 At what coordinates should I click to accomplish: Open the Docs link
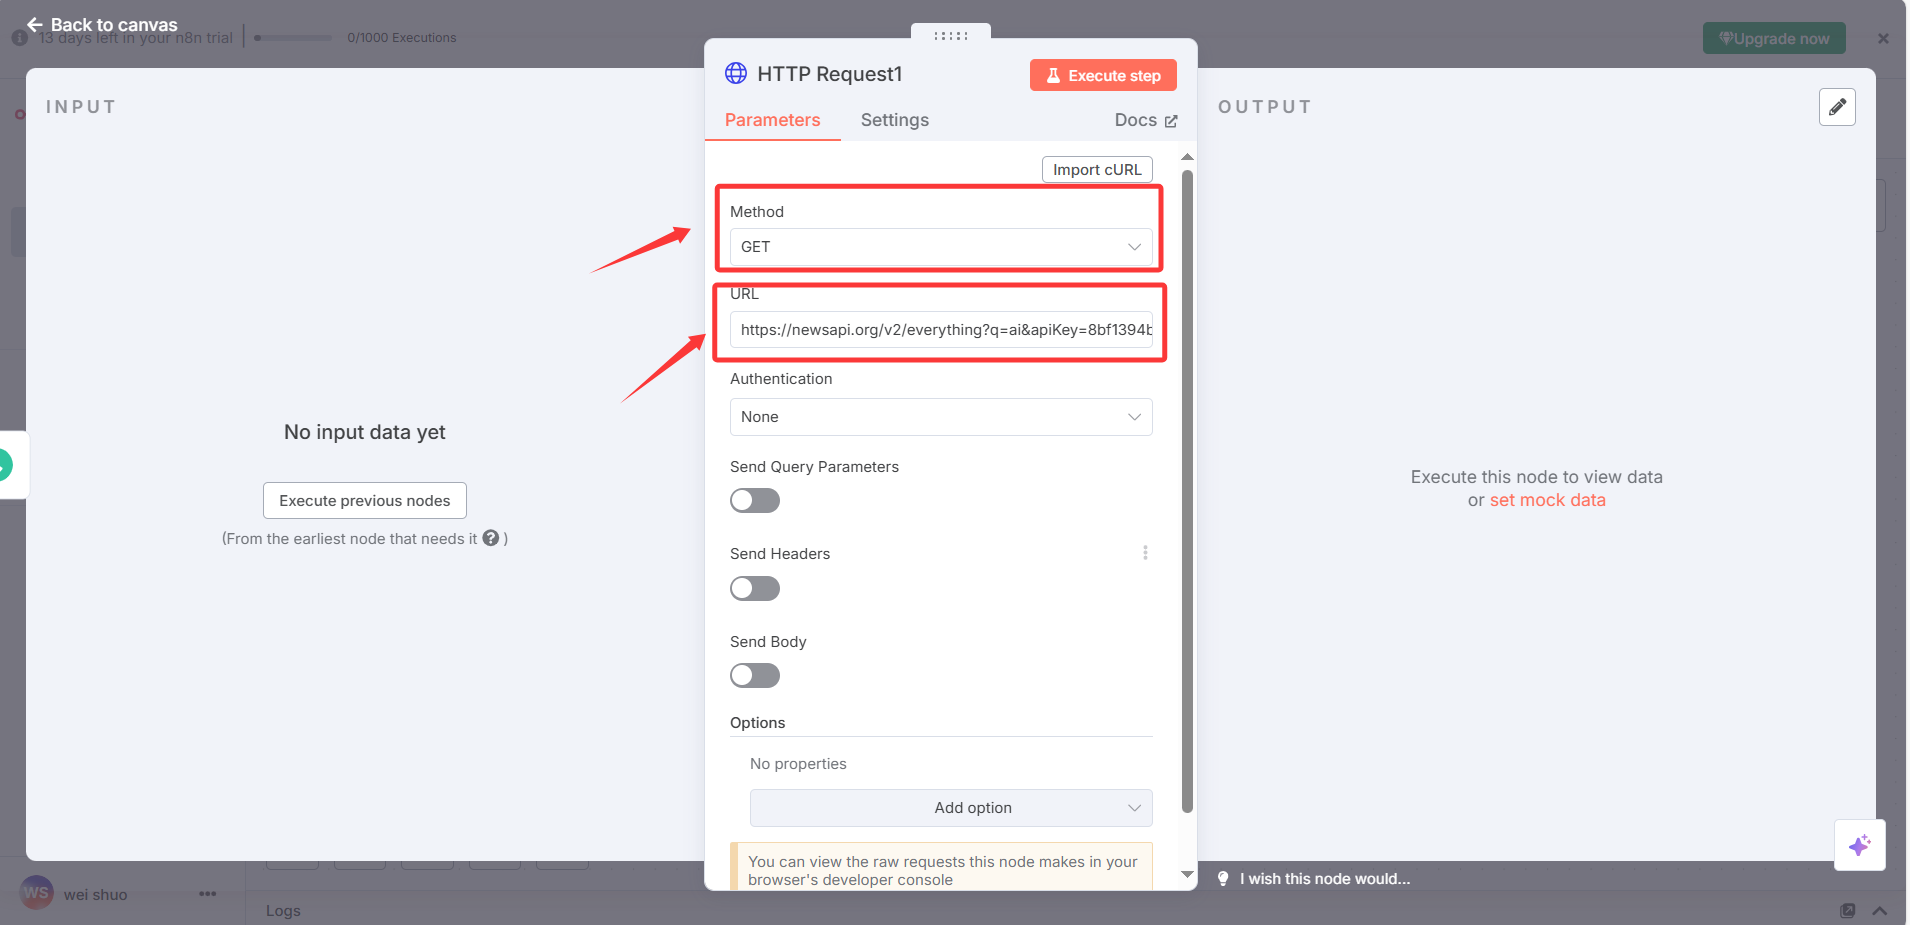pos(1146,120)
